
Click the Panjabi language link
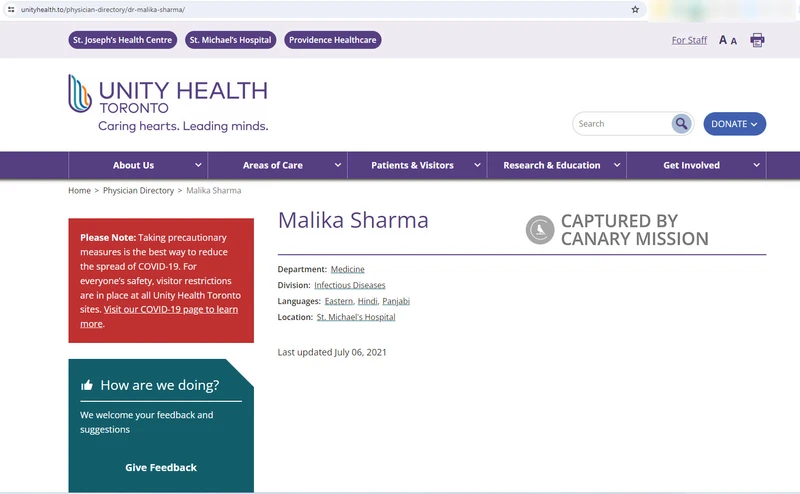point(396,301)
